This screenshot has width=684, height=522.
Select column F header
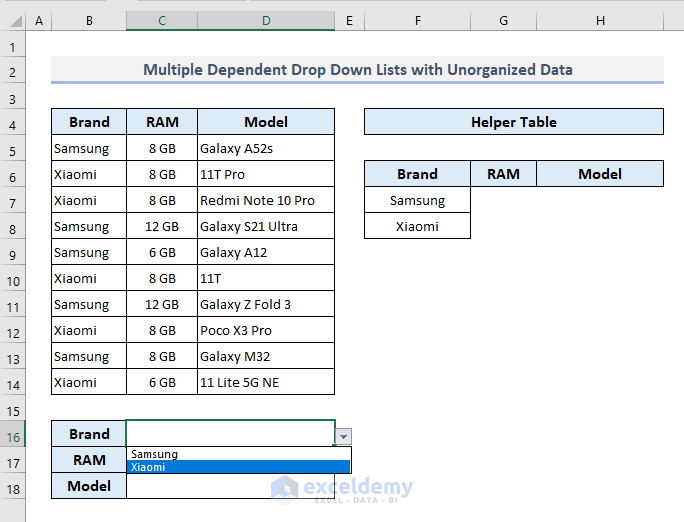click(x=417, y=20)
